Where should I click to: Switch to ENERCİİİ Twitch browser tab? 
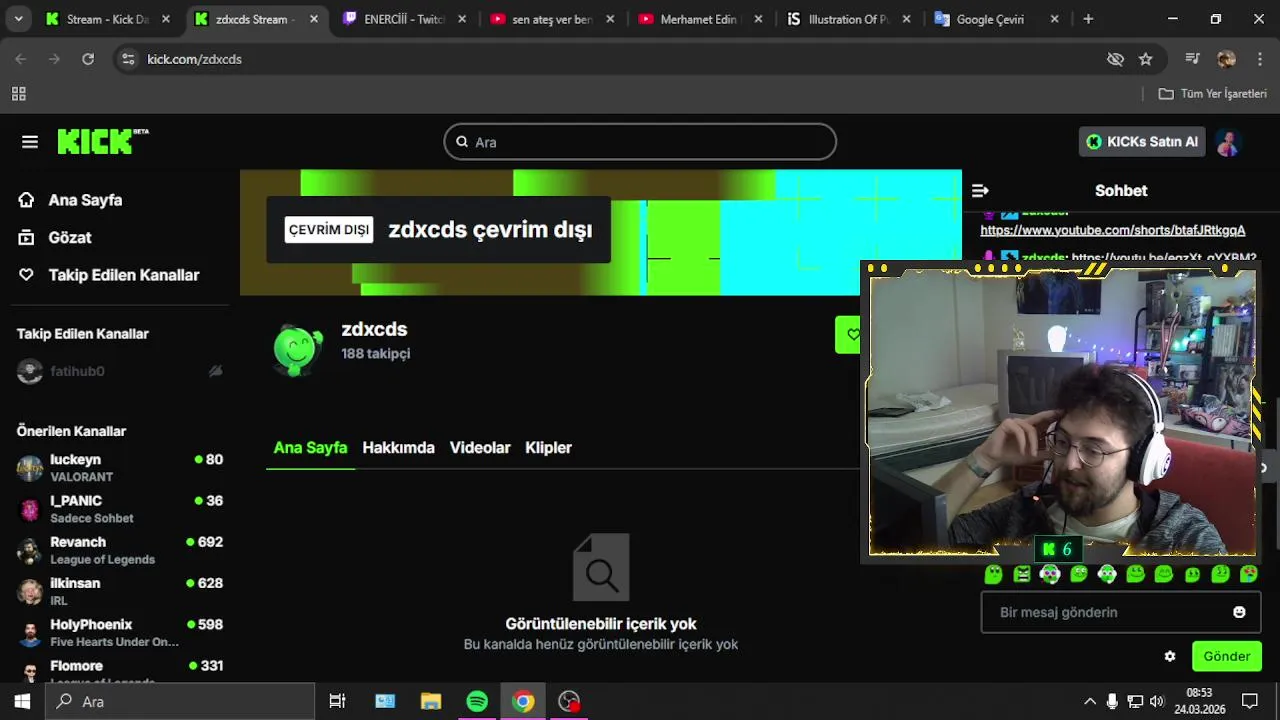404,19
